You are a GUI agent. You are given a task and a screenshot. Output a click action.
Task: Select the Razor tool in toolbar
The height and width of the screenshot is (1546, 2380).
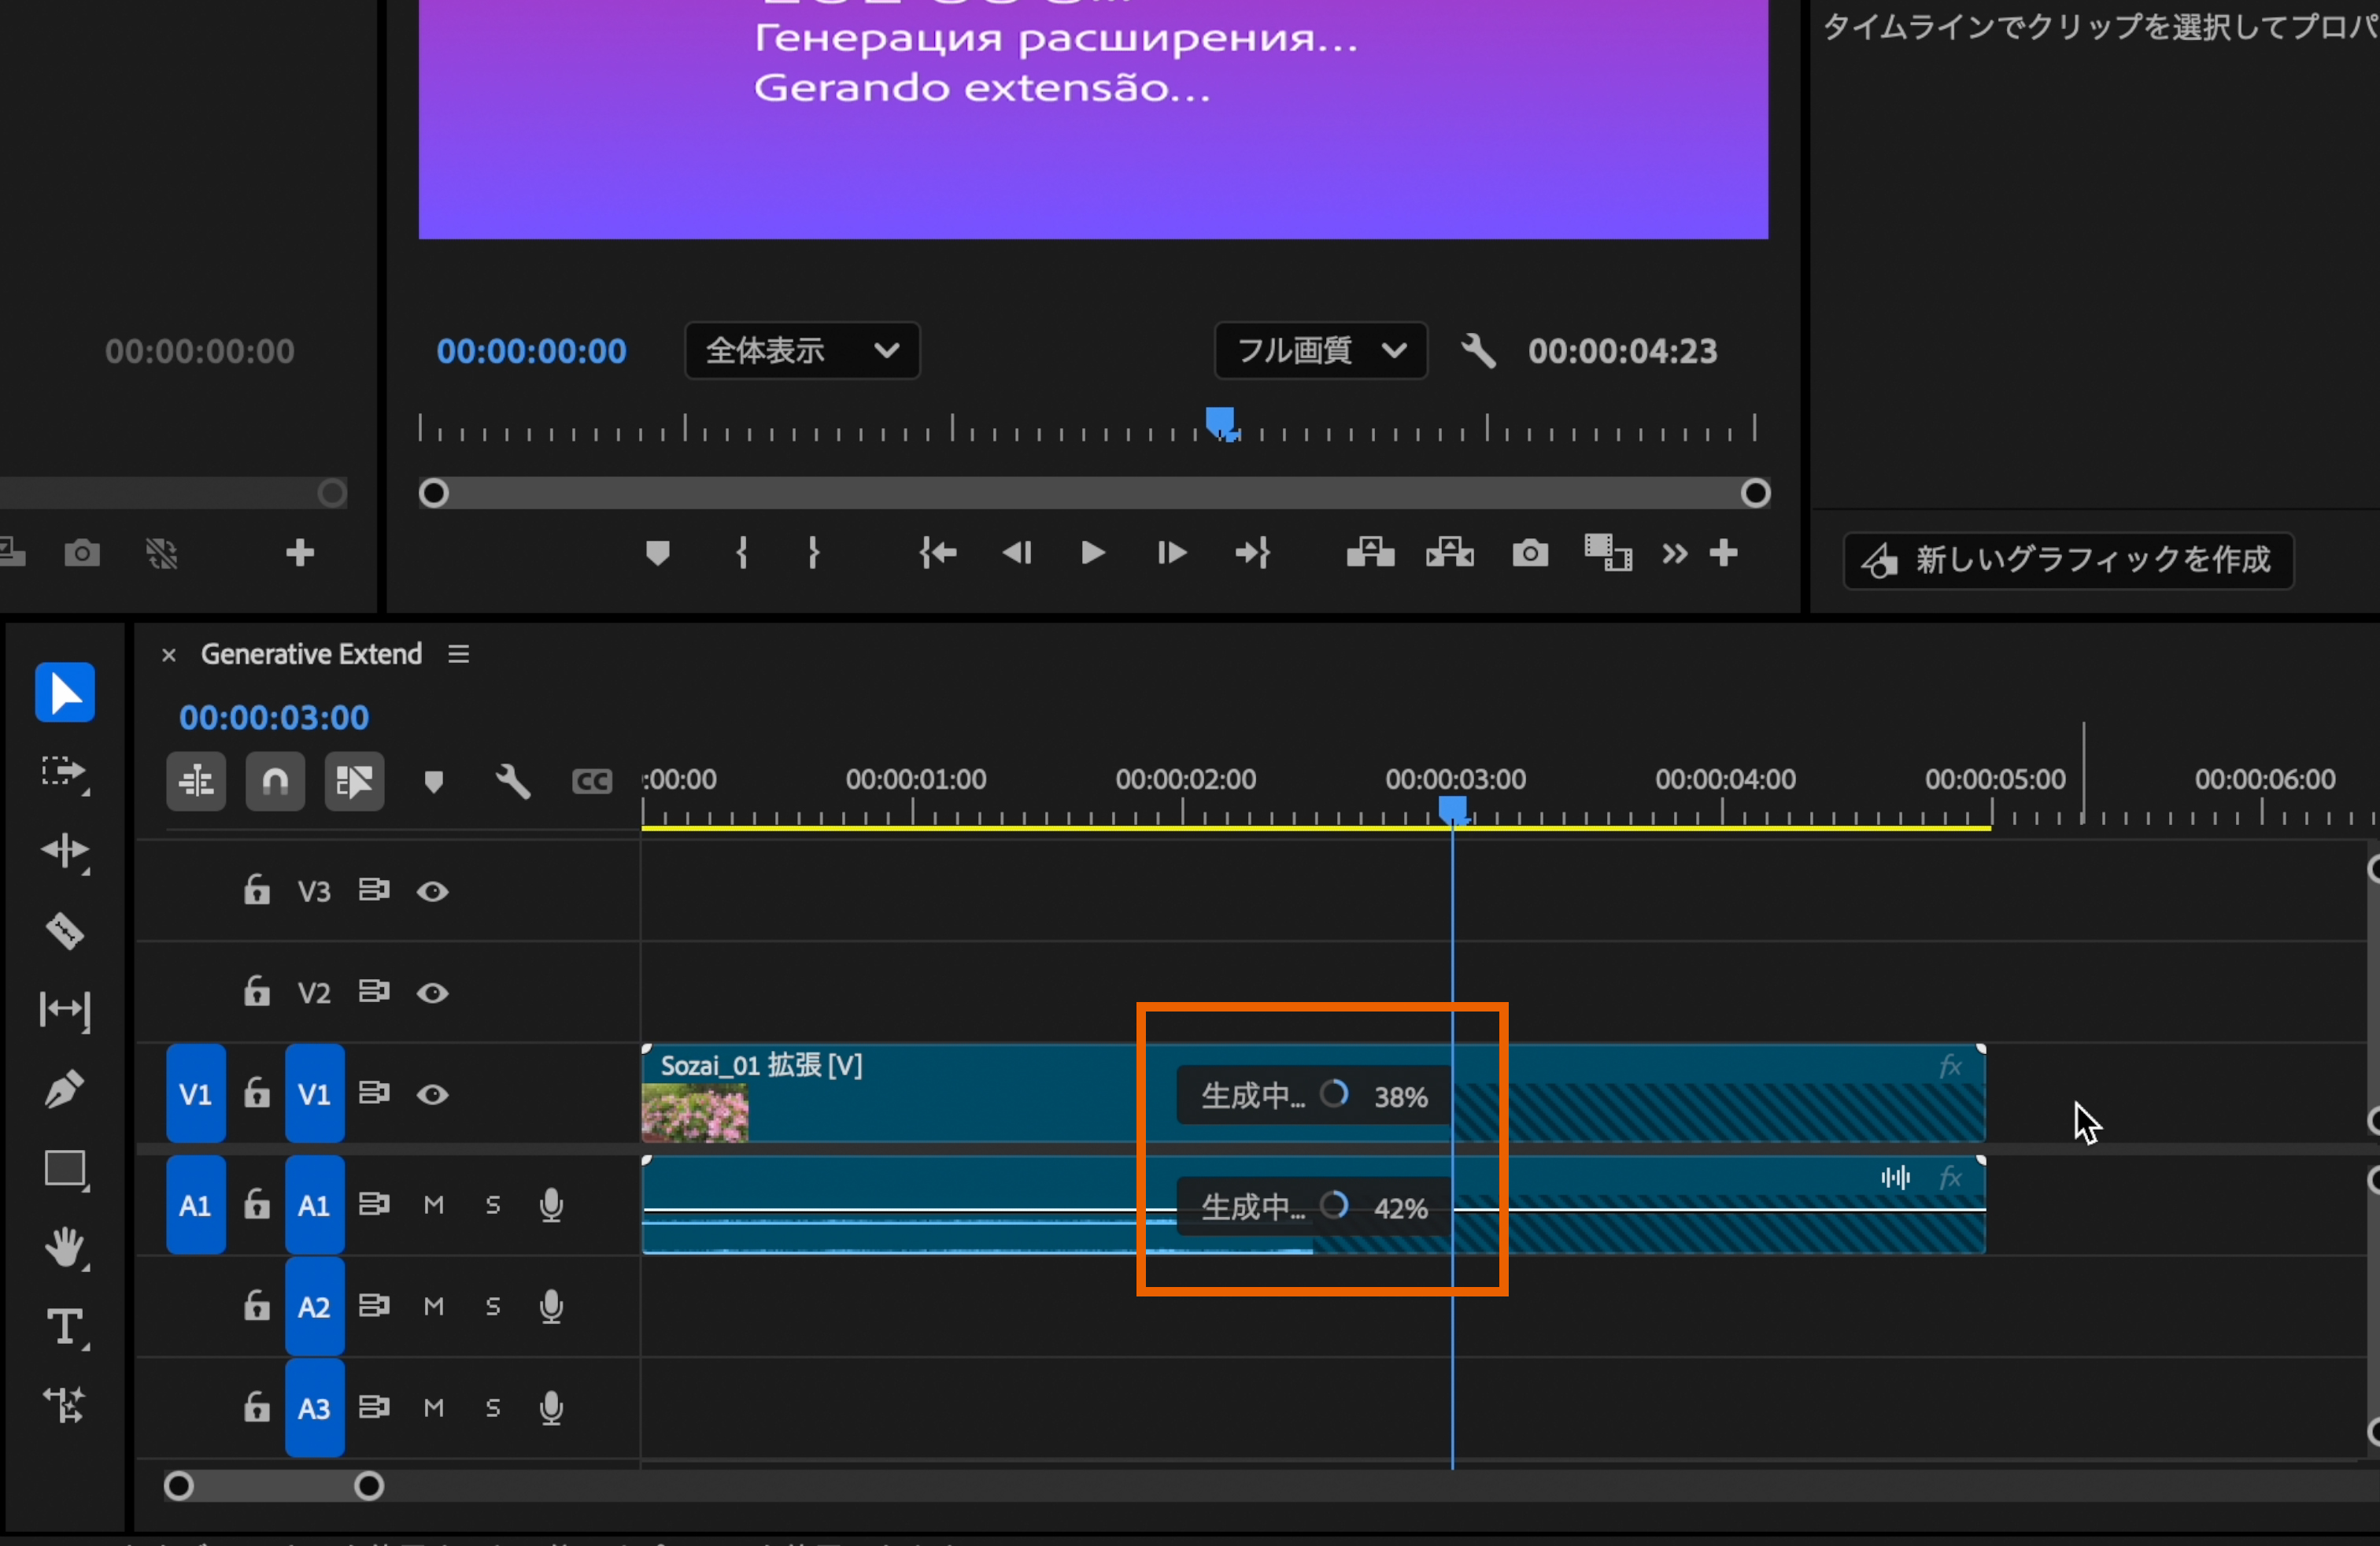click(x=65, y=931)
